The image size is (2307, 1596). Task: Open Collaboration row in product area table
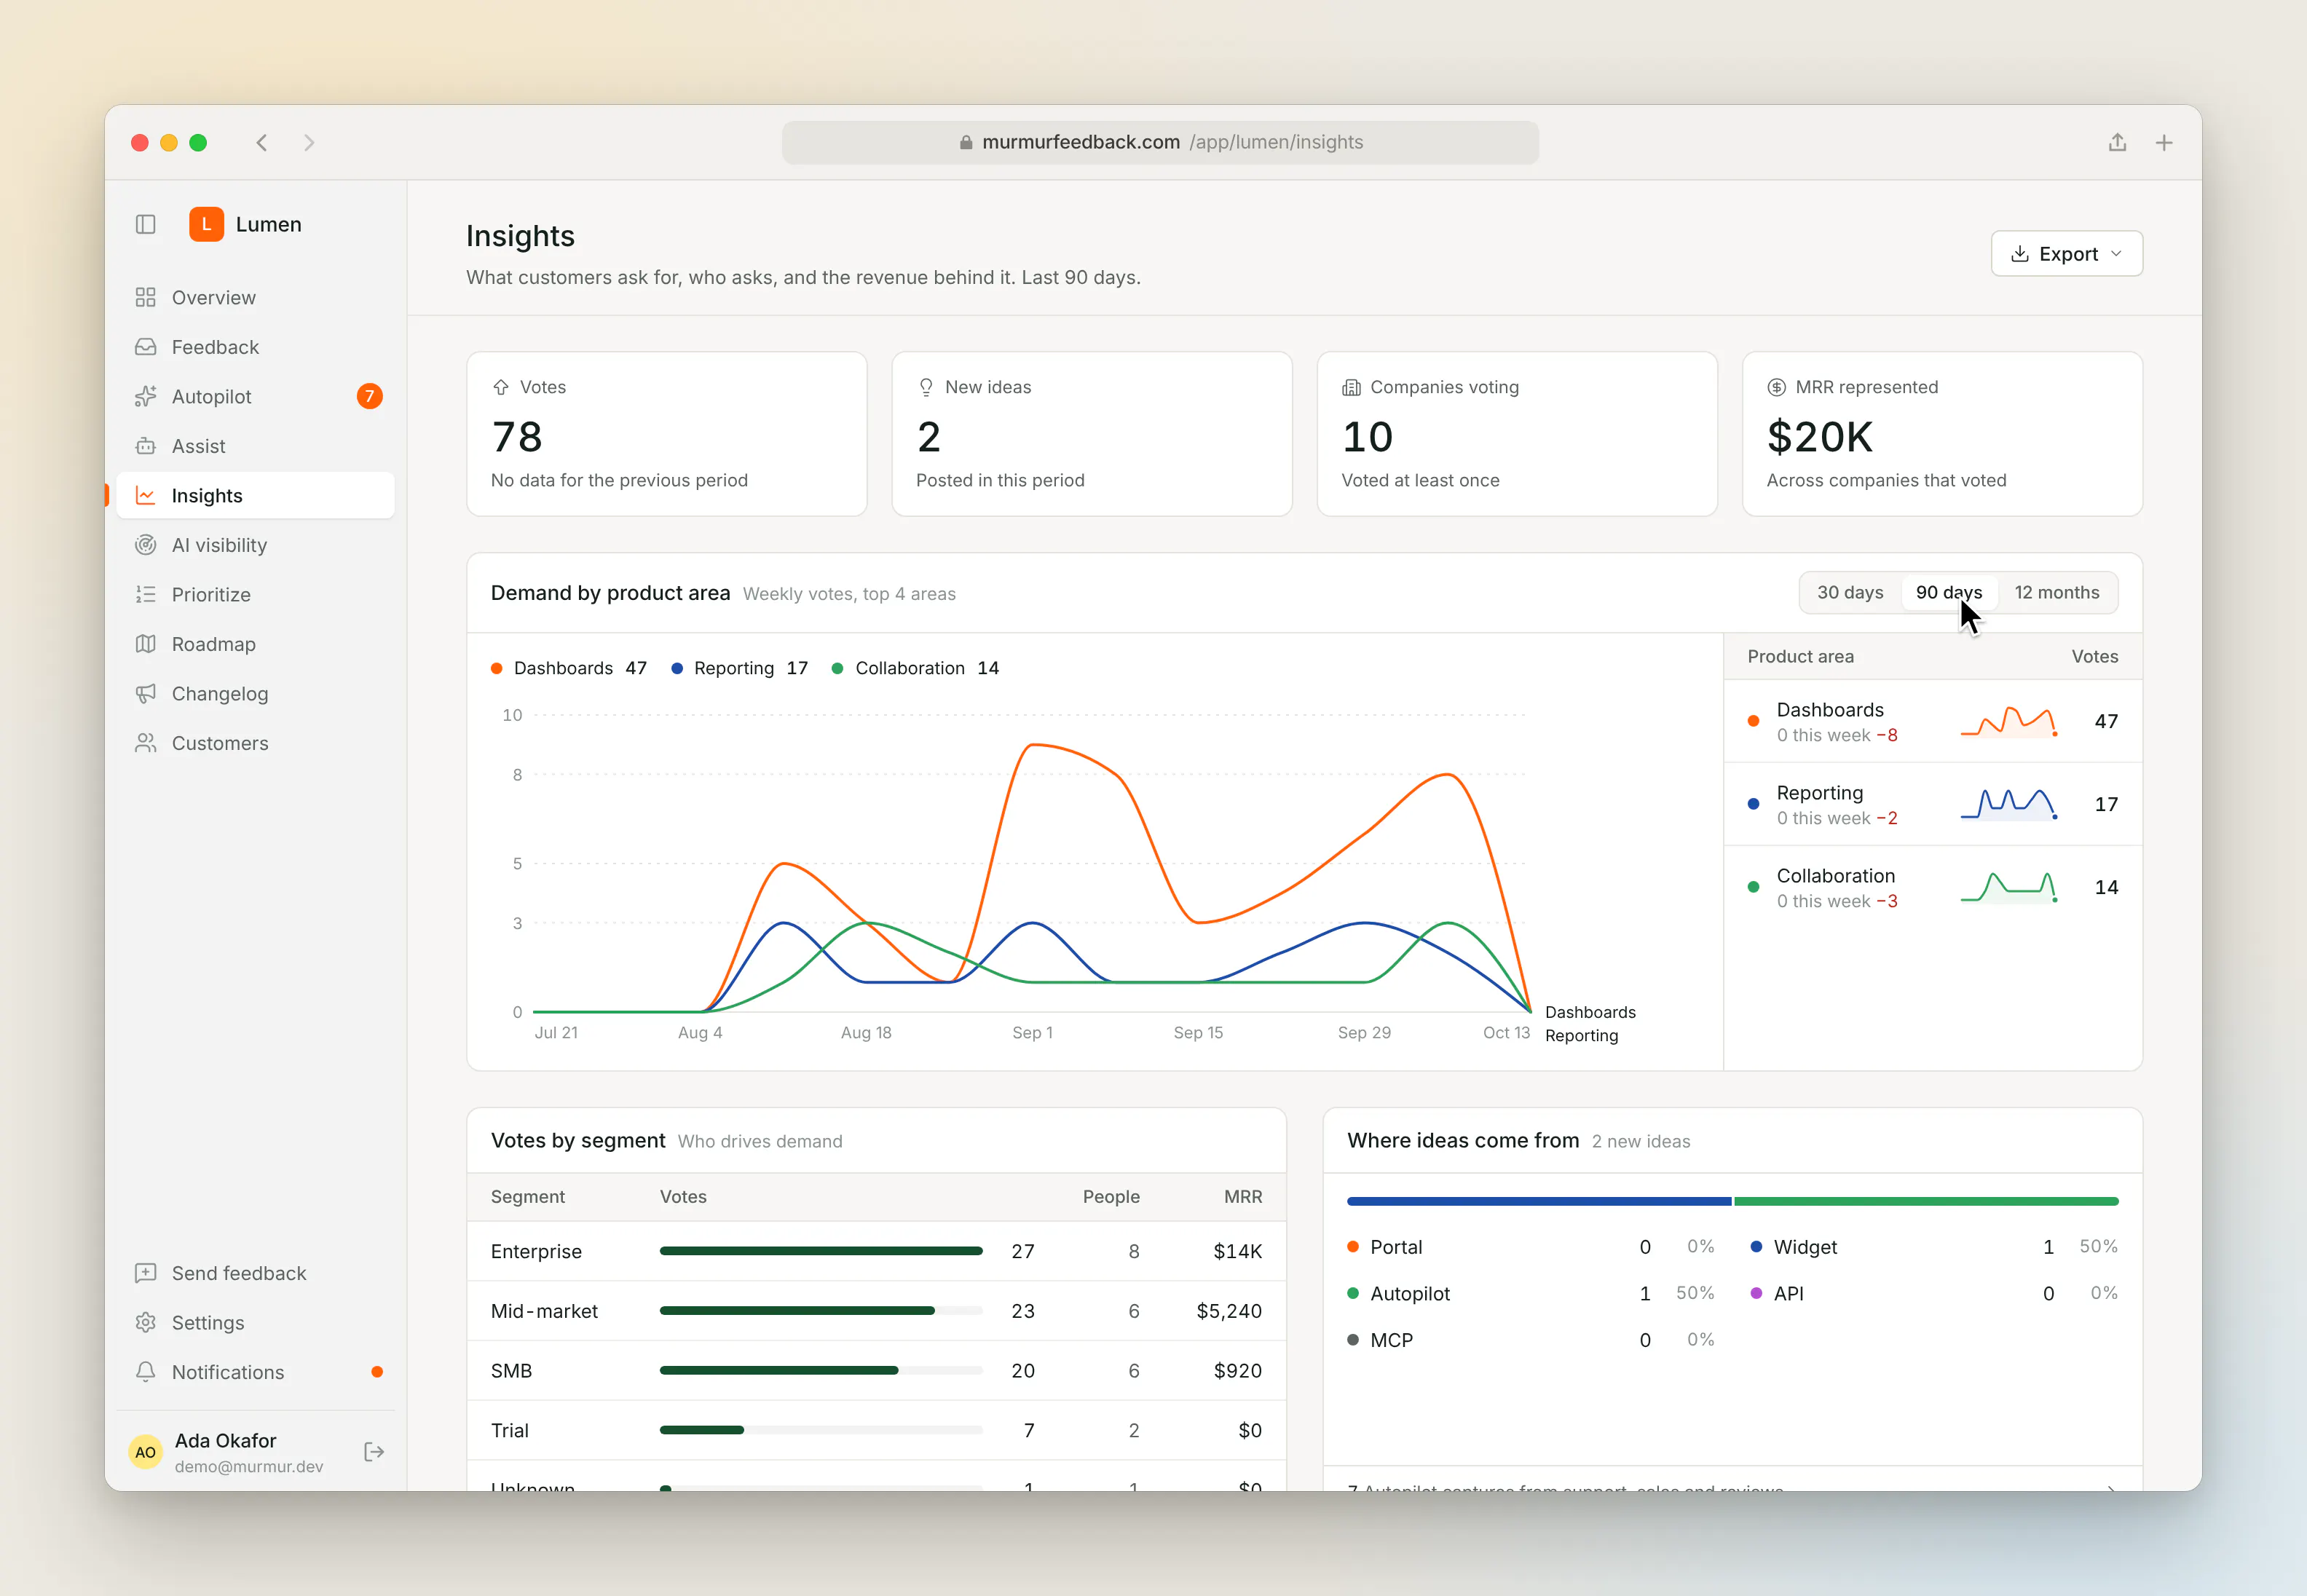pos(1932,887)
